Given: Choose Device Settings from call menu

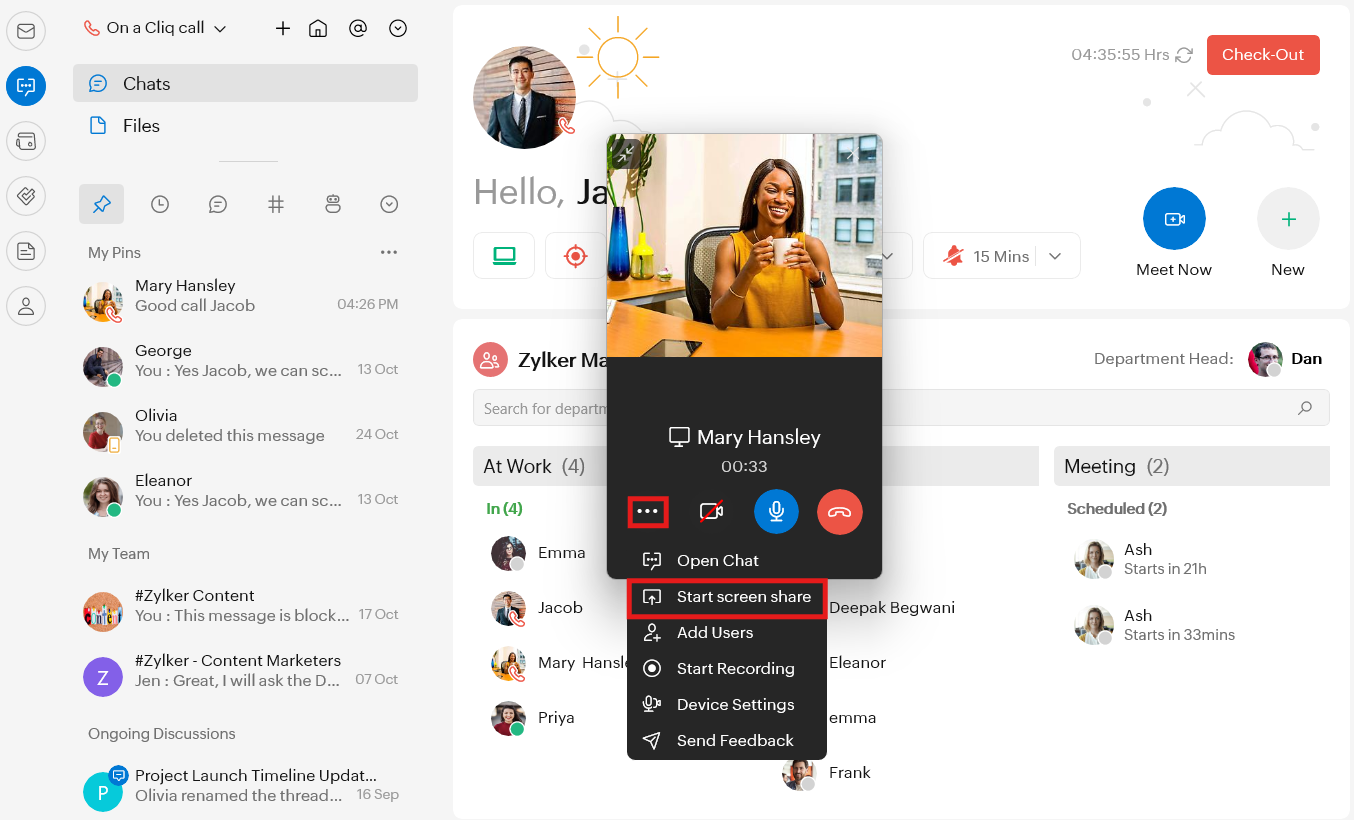Looking at the screenshot, I should [x=727, y=704].
